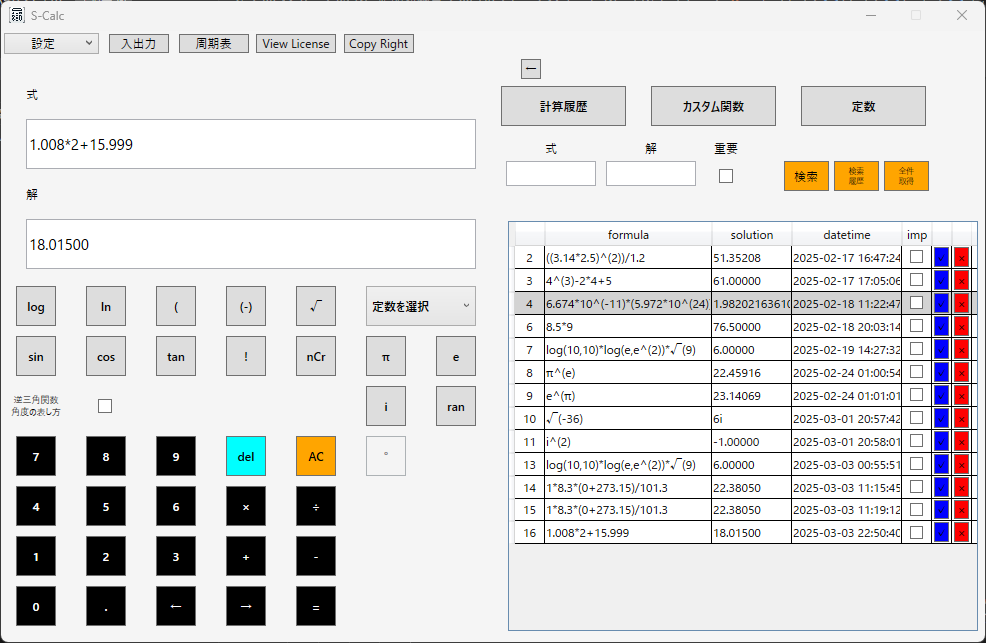Open the 定数を選択 dropdown

coord(421,306)
